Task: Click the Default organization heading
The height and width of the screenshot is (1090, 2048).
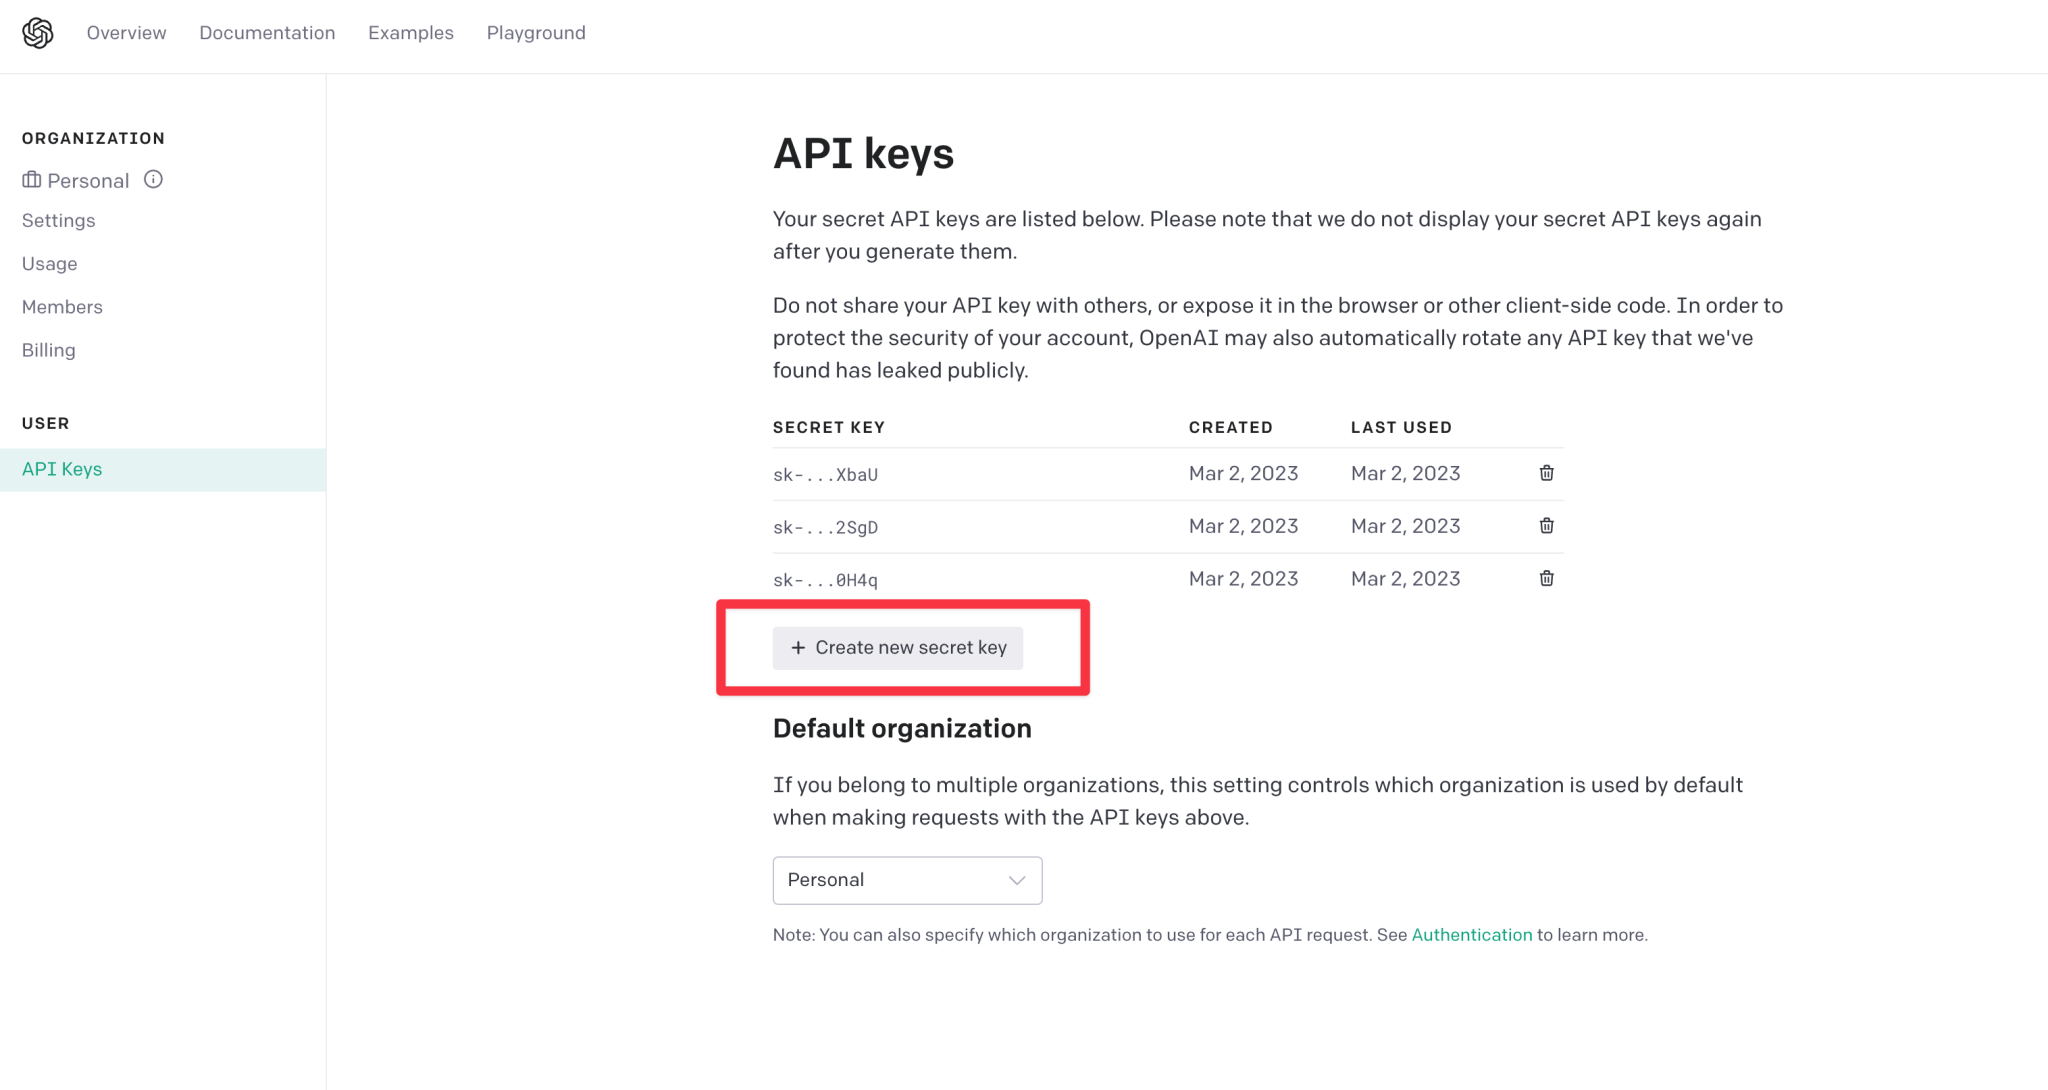Action: pyautogui.click(x=902, y=729)
